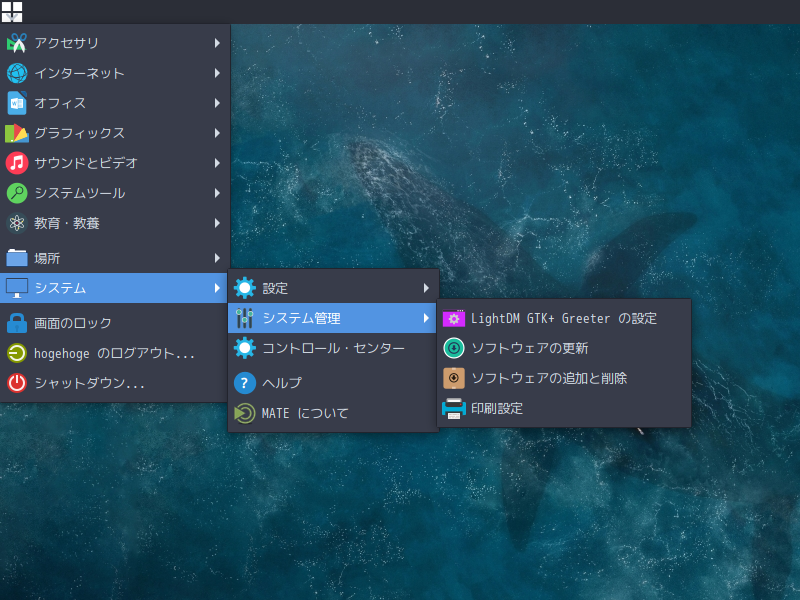Open the 教育・教養 menu entry
The image size is (800, 600).
[115, 223]
